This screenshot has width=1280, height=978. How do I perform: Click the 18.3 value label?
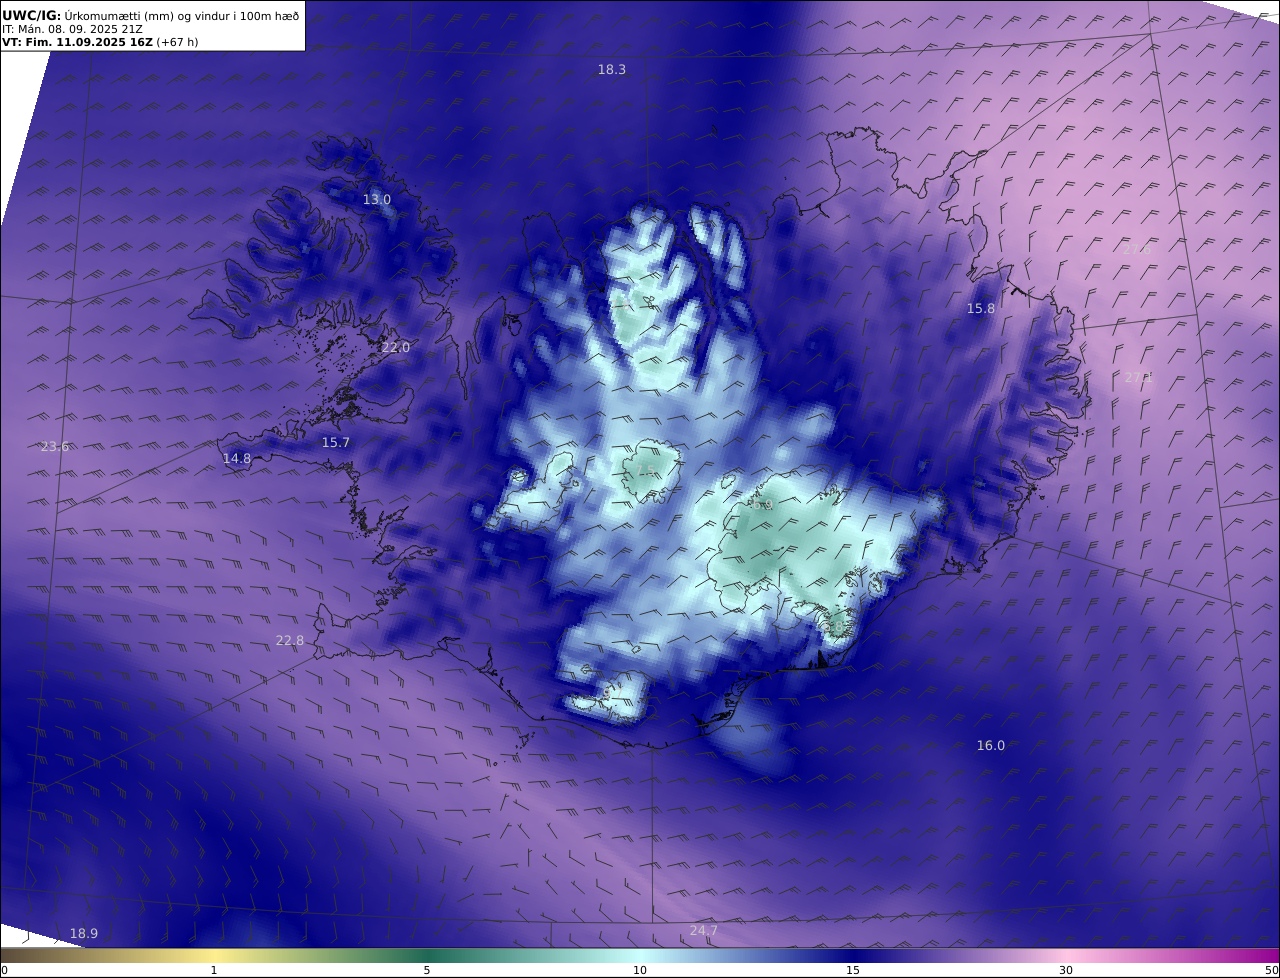[x=612, y=69]
